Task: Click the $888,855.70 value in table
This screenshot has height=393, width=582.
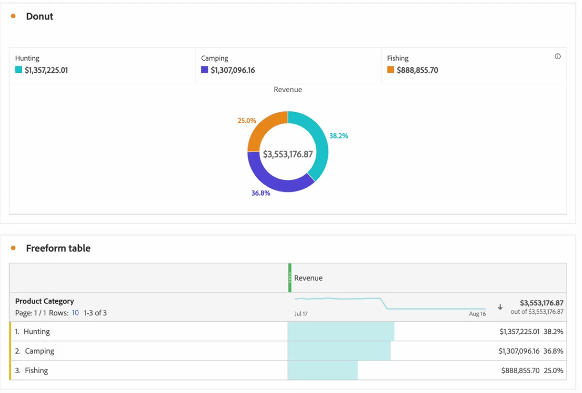Action: click(x=520, y=370)
